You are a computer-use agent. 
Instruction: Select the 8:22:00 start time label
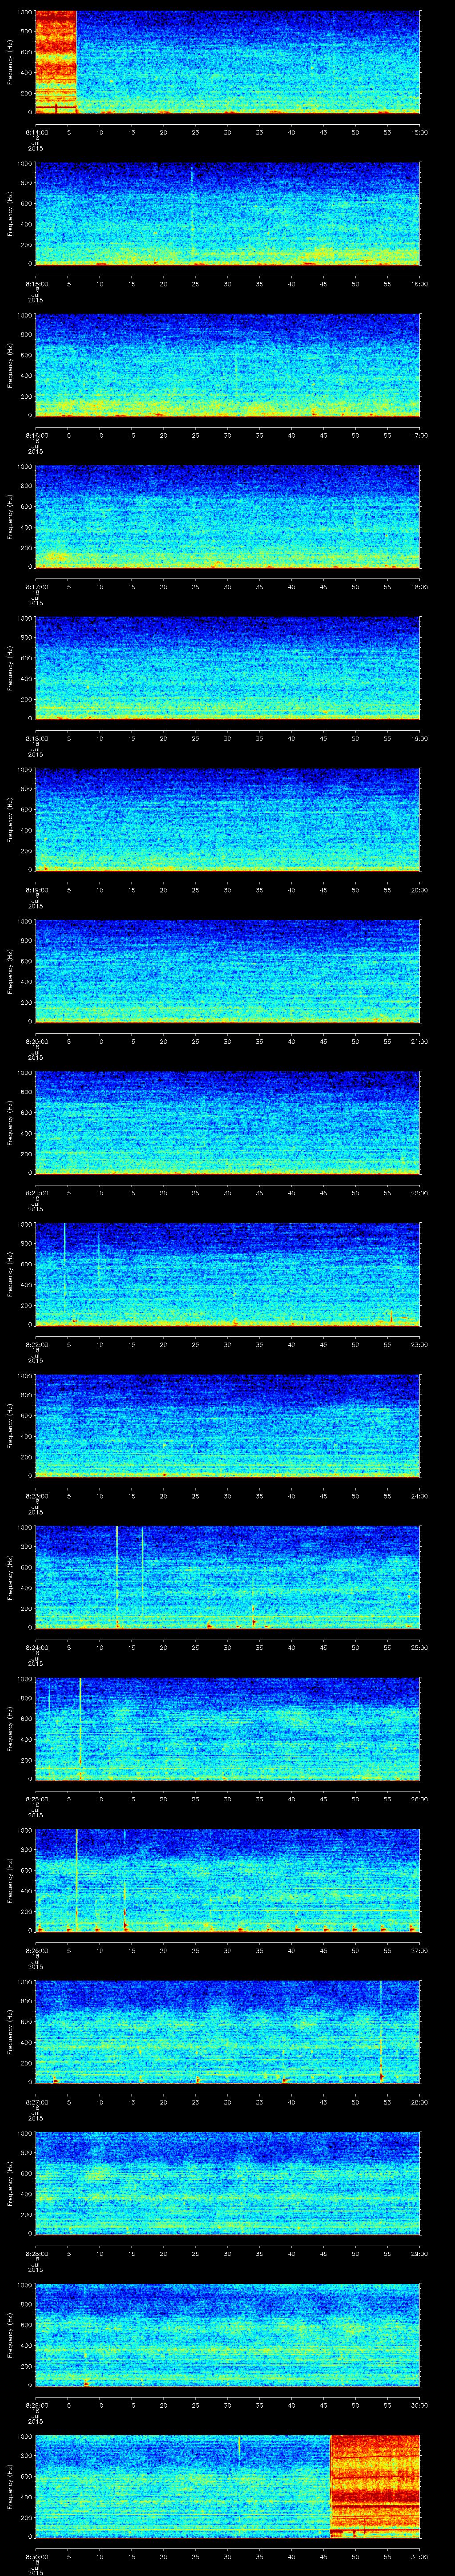point(37,1344)
